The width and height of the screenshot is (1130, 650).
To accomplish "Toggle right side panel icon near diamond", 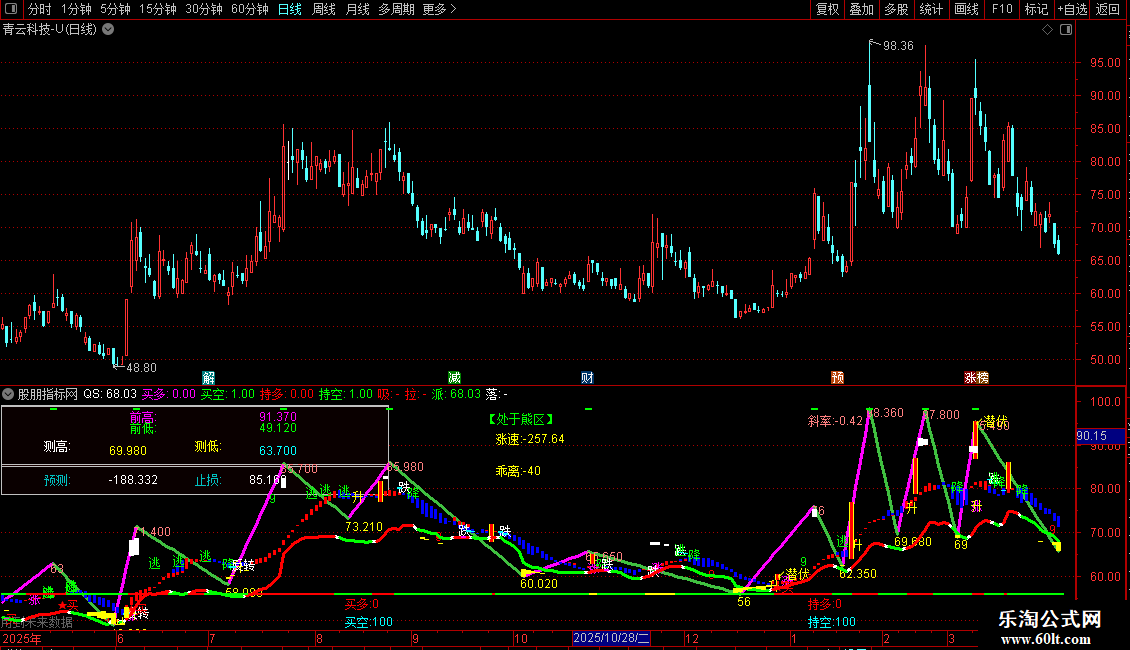I will pos(1066,30).
